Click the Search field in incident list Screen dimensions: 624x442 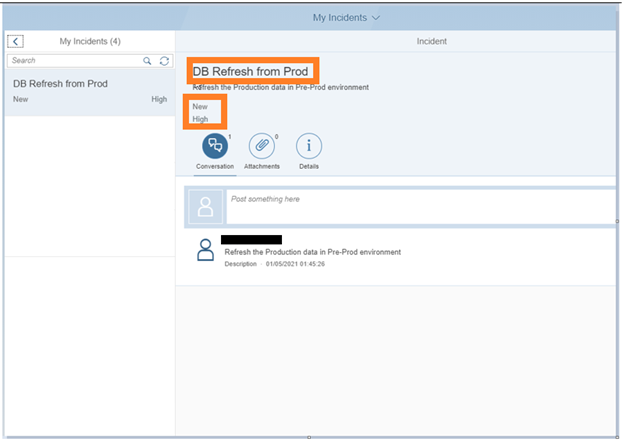pos(72,61)
